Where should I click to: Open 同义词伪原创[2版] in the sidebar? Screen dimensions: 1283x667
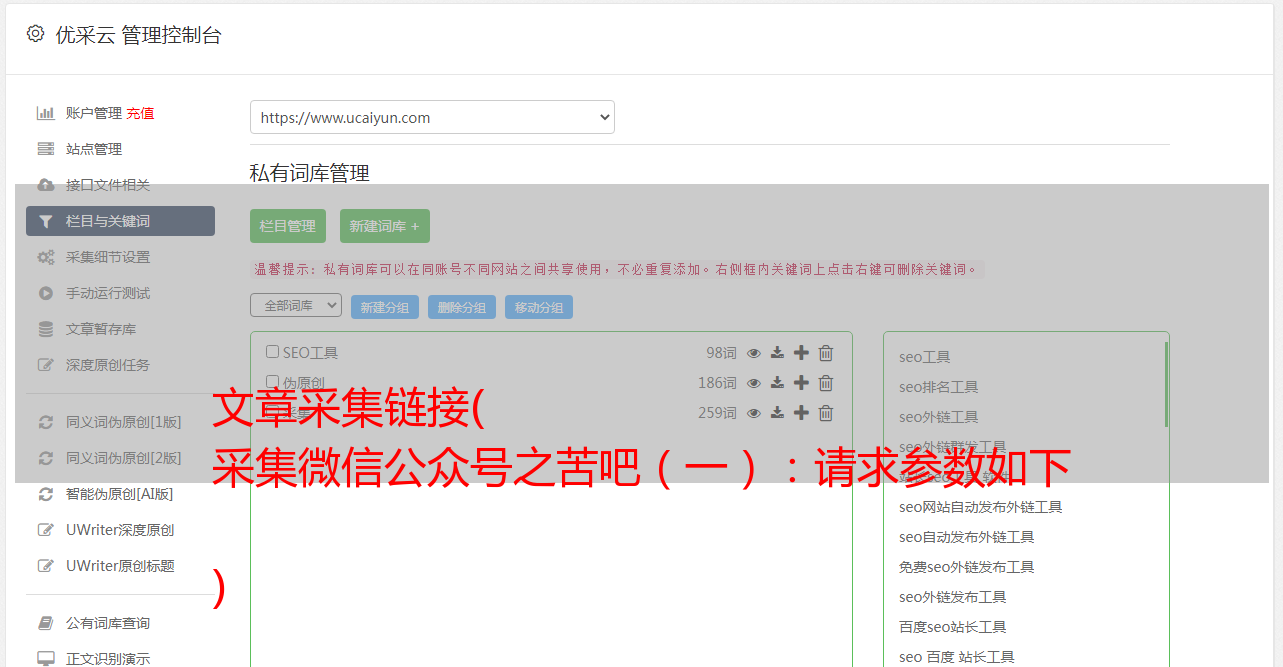(124, 458)
